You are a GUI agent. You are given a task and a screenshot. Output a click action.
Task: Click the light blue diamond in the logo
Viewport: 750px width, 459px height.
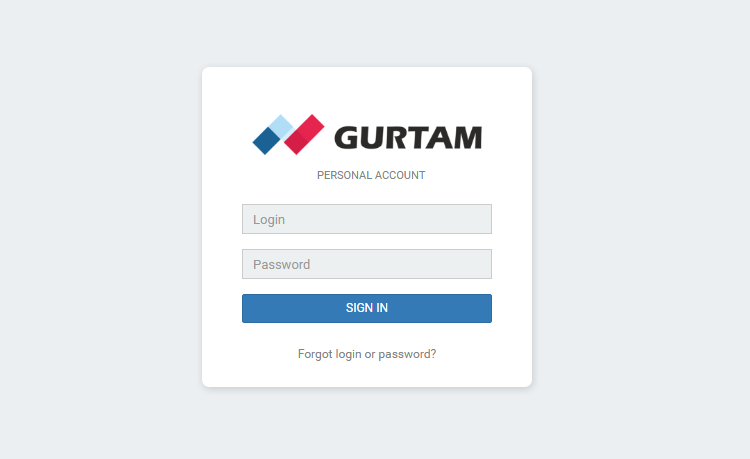coord(281,127)
